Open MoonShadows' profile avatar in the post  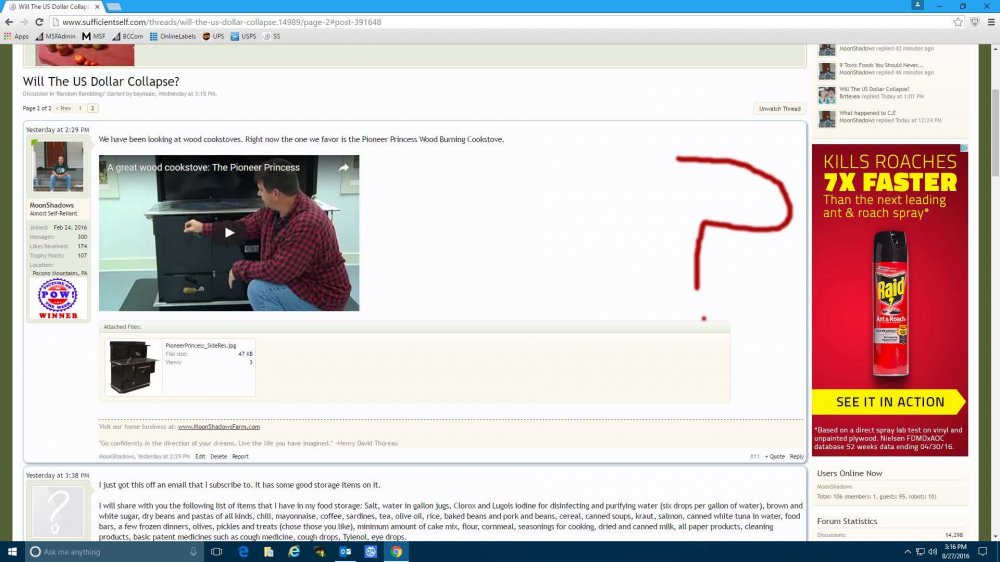coord(58,166)
